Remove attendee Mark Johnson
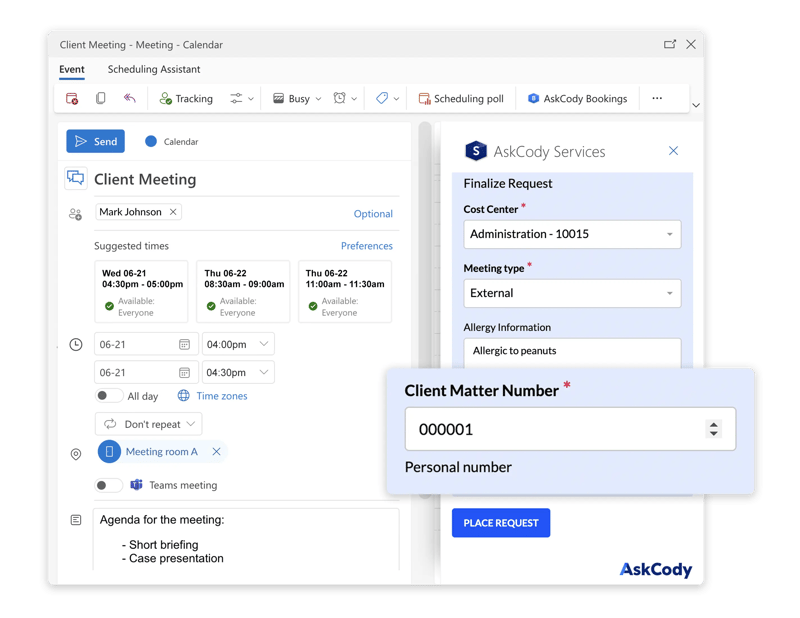 point(173,212)
